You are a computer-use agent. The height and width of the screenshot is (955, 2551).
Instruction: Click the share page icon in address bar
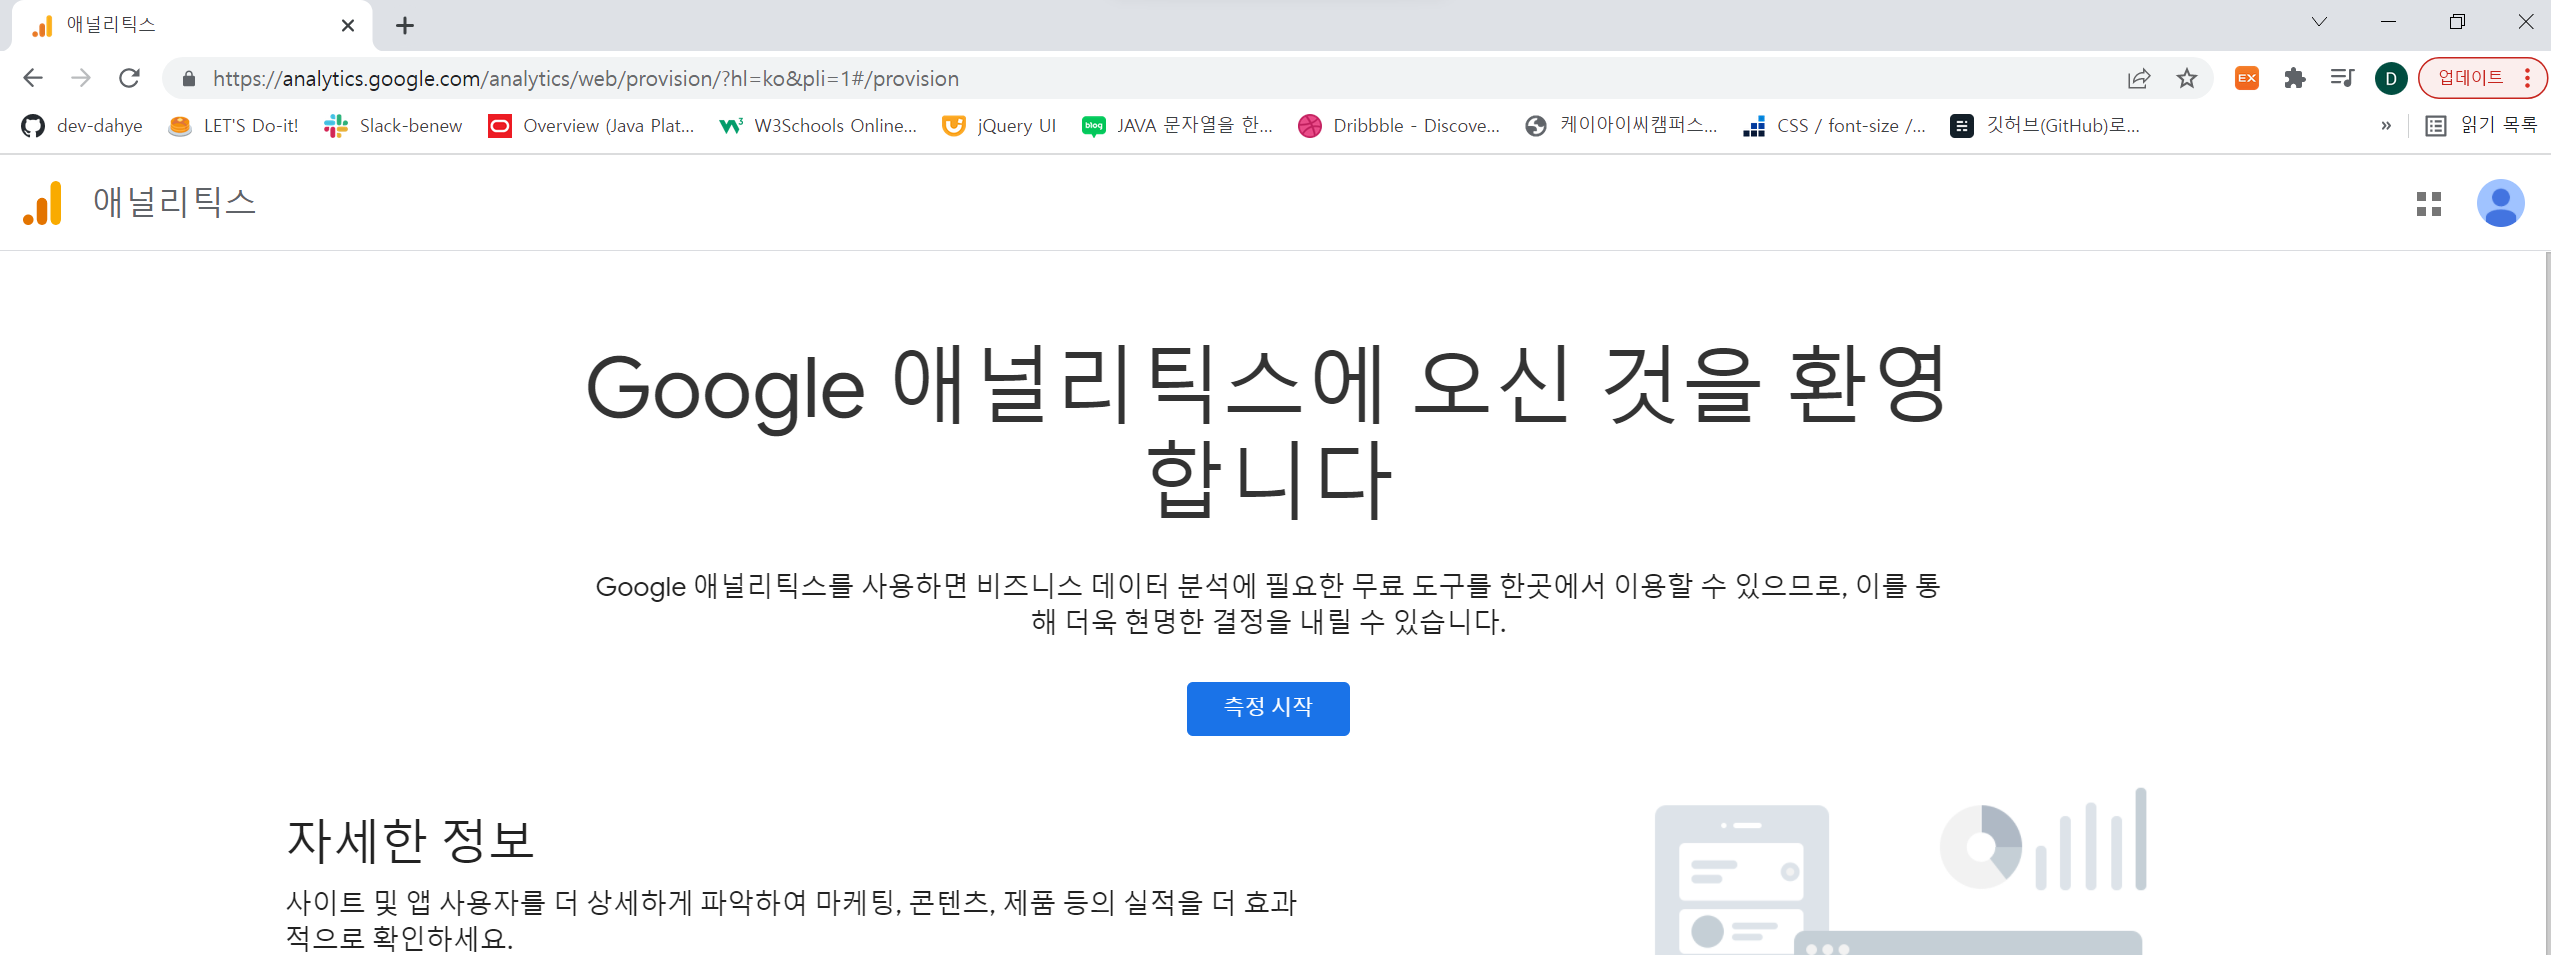click(2139, 78)
